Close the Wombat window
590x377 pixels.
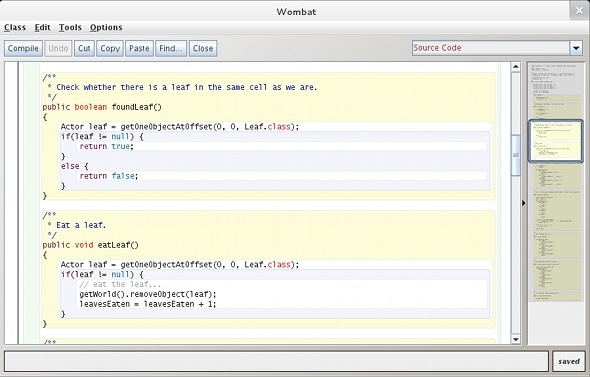(579, 11)
